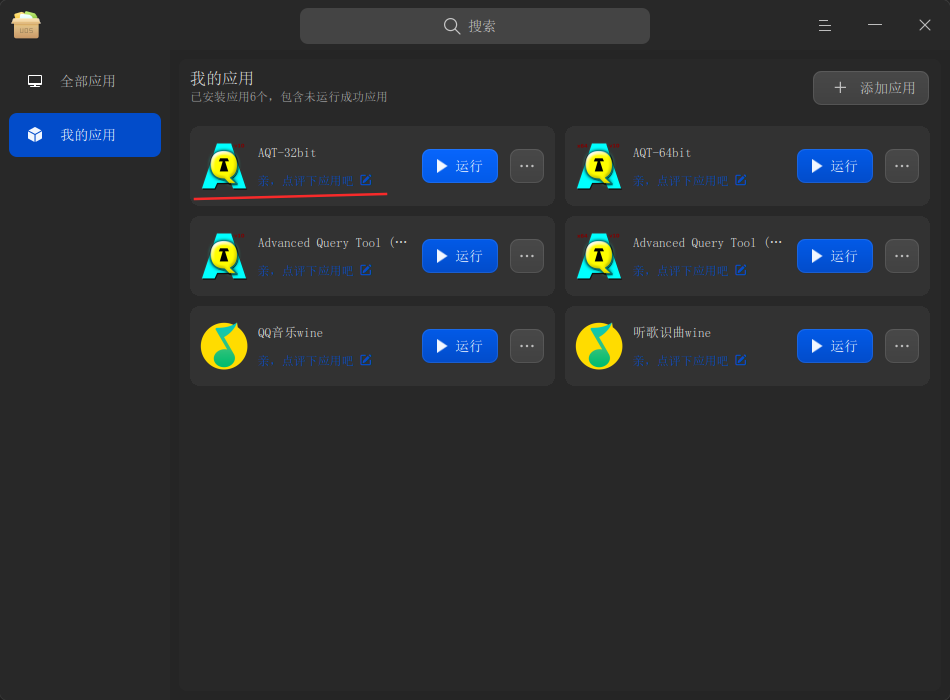Click the 搜索 search field

(x=475, y=26)
